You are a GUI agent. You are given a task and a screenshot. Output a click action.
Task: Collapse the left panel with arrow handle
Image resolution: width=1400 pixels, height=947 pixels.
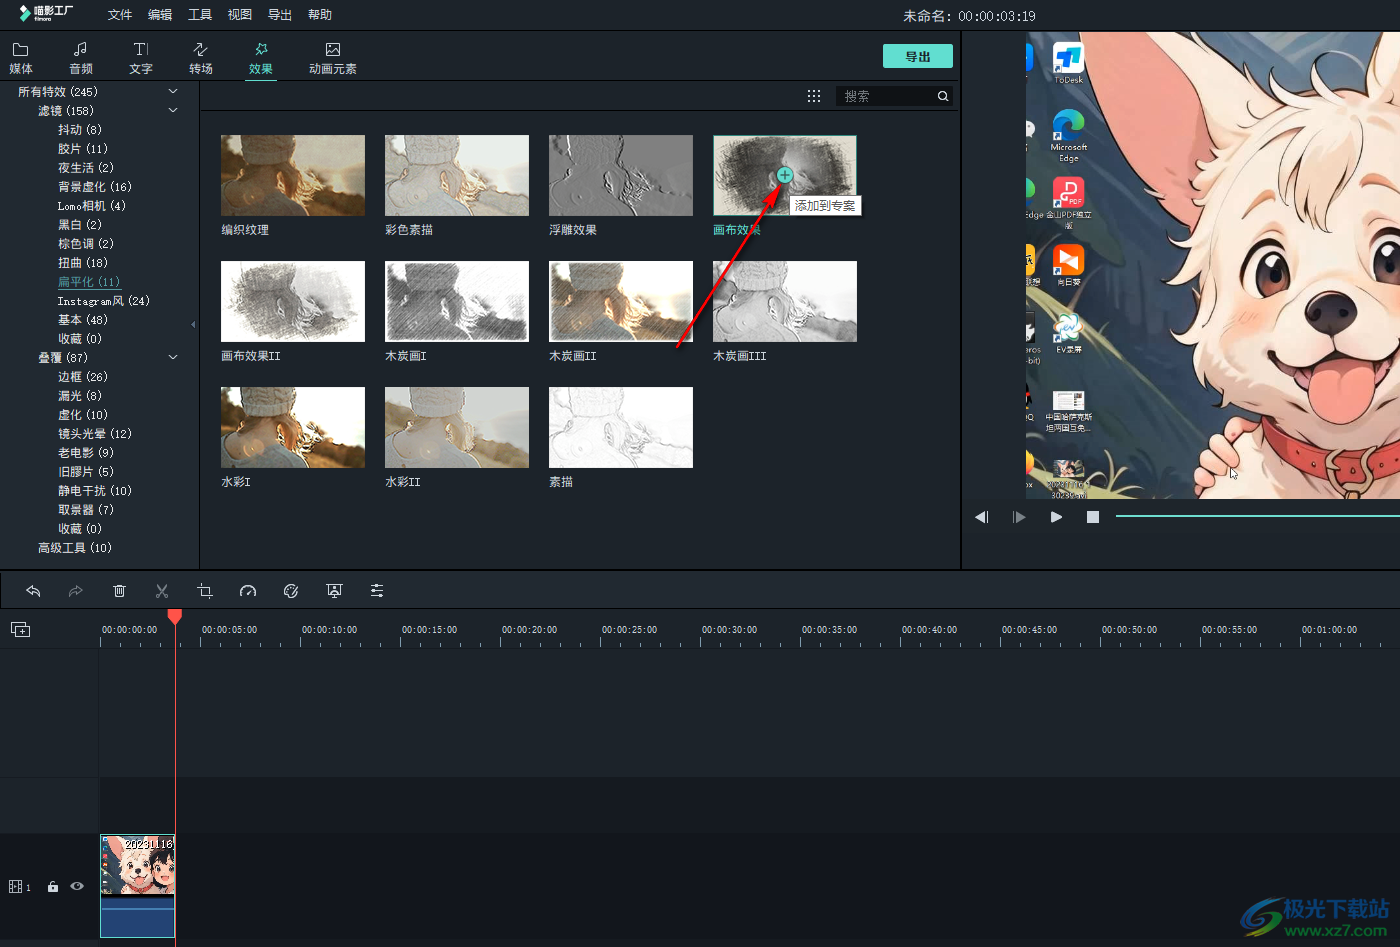pyautogui.click(x=193, y=324)
